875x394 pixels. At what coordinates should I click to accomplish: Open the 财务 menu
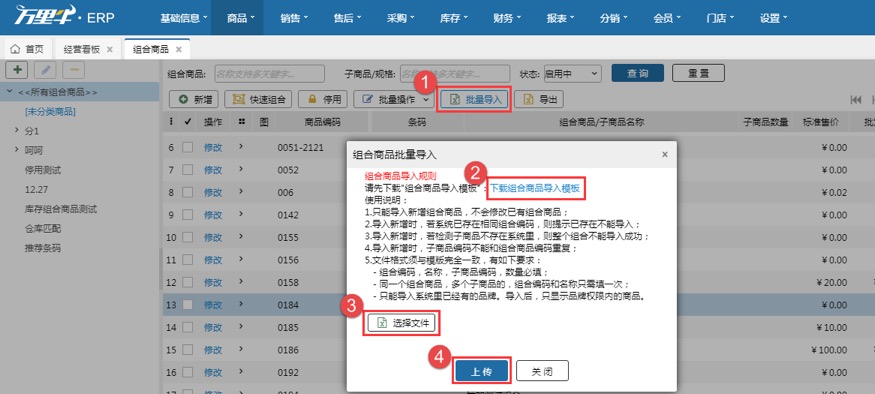[507, 18]
